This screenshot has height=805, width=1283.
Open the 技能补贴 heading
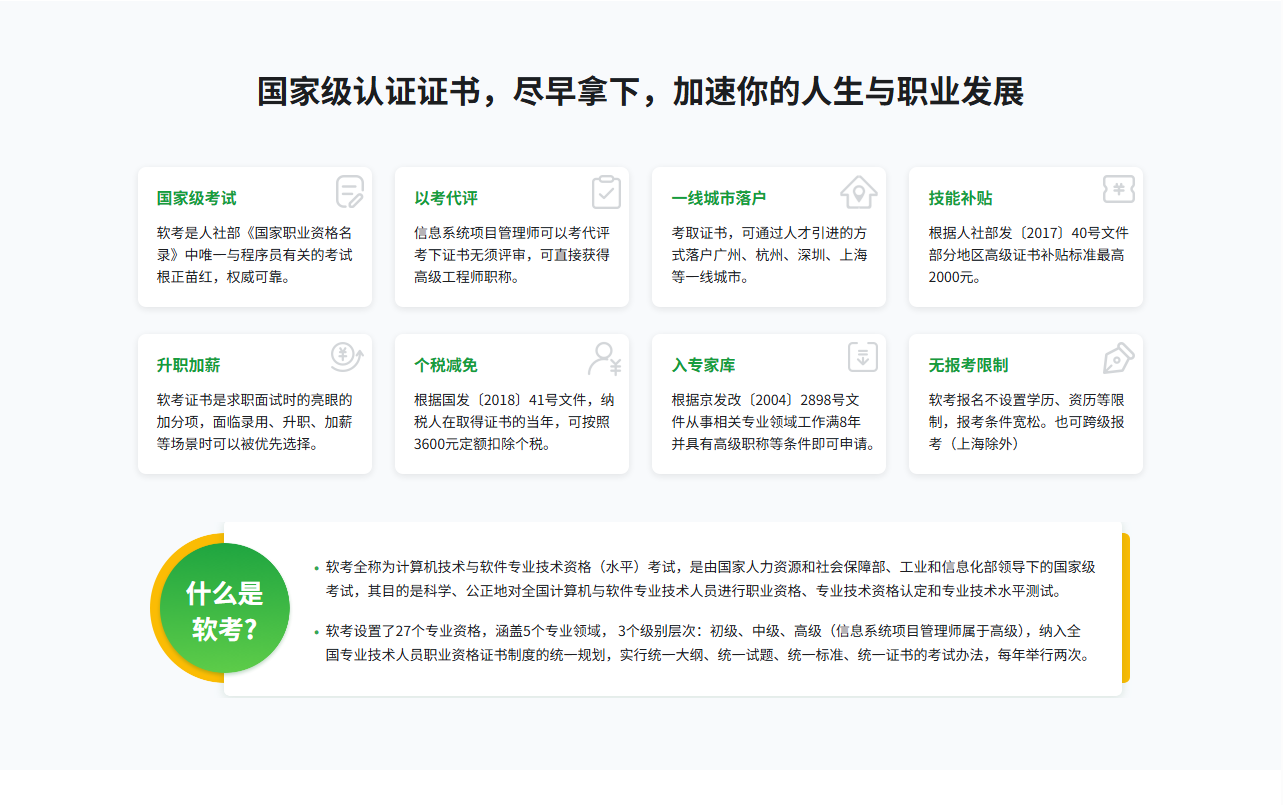(960, 198)
